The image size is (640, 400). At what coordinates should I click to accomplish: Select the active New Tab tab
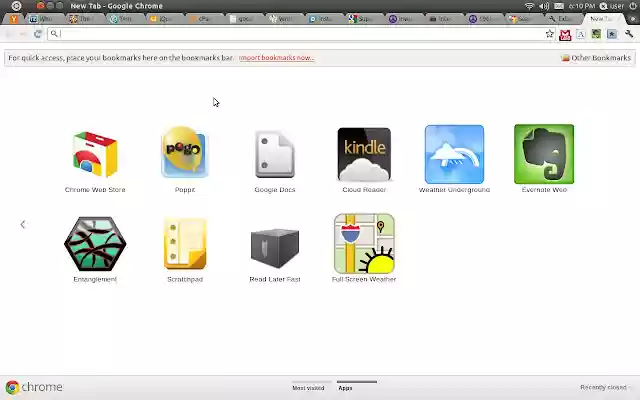602,19
